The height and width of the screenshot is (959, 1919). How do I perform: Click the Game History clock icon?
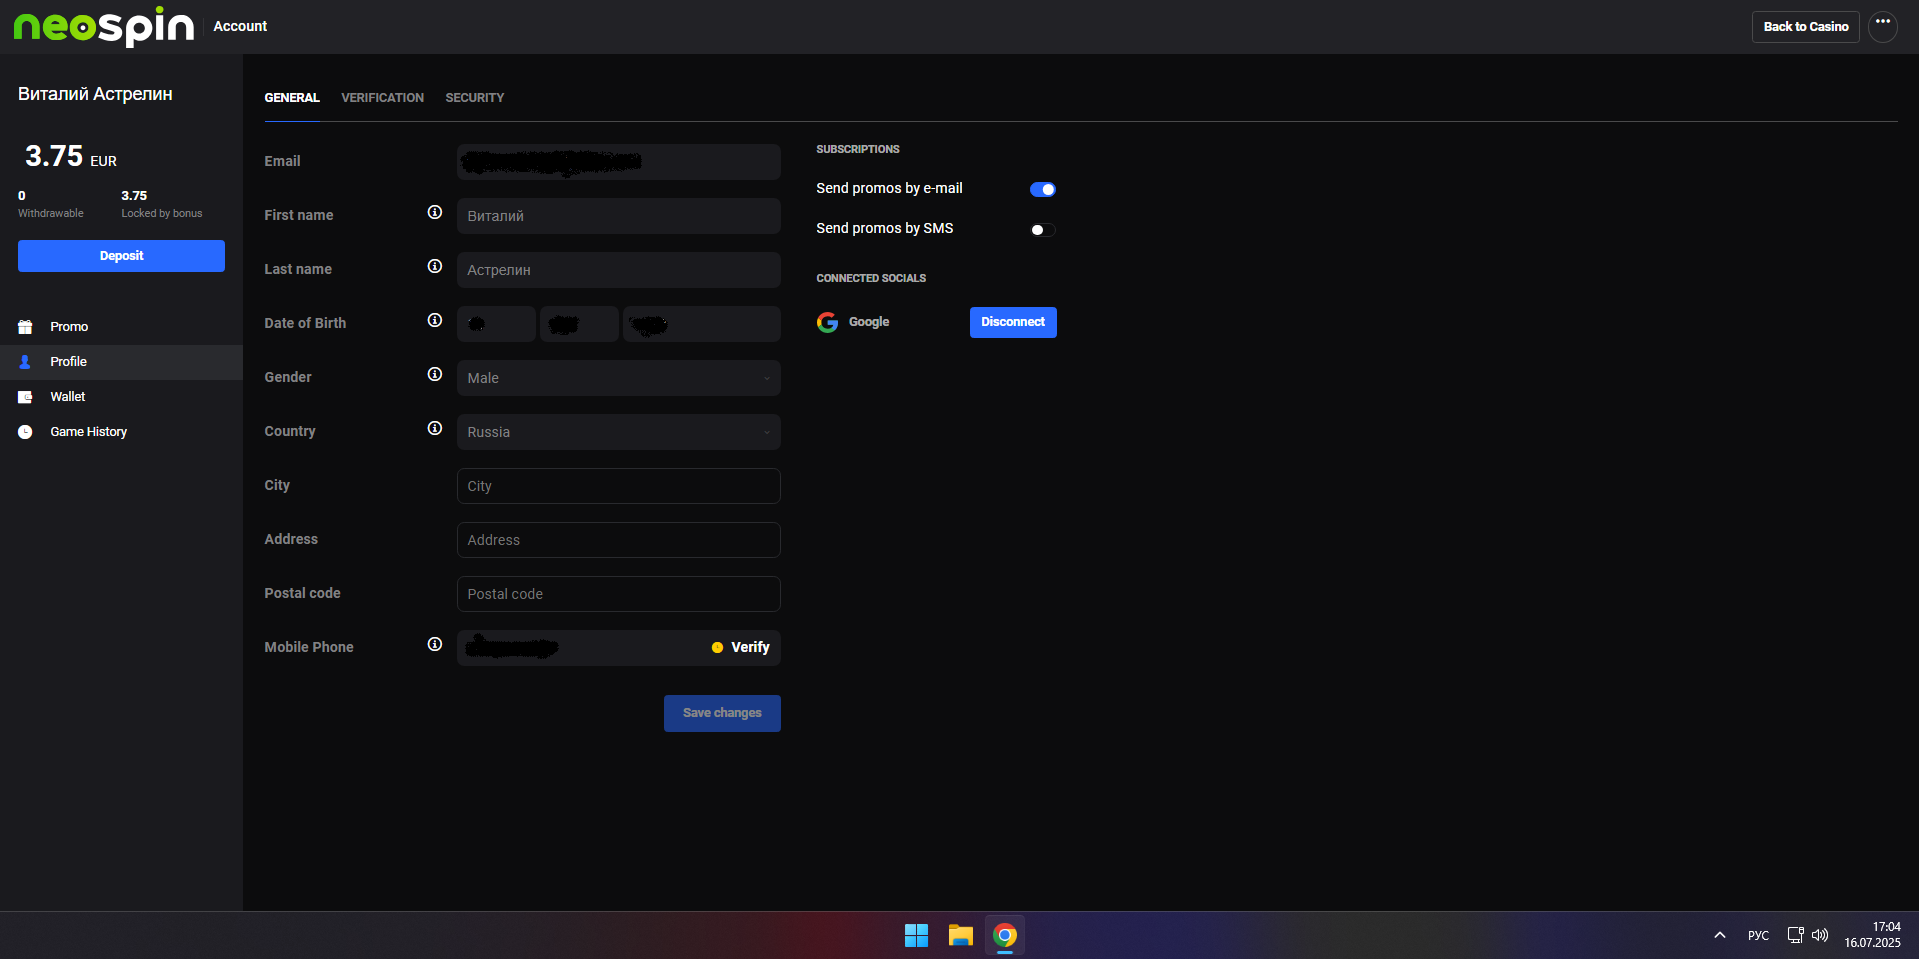click(25, 432)
